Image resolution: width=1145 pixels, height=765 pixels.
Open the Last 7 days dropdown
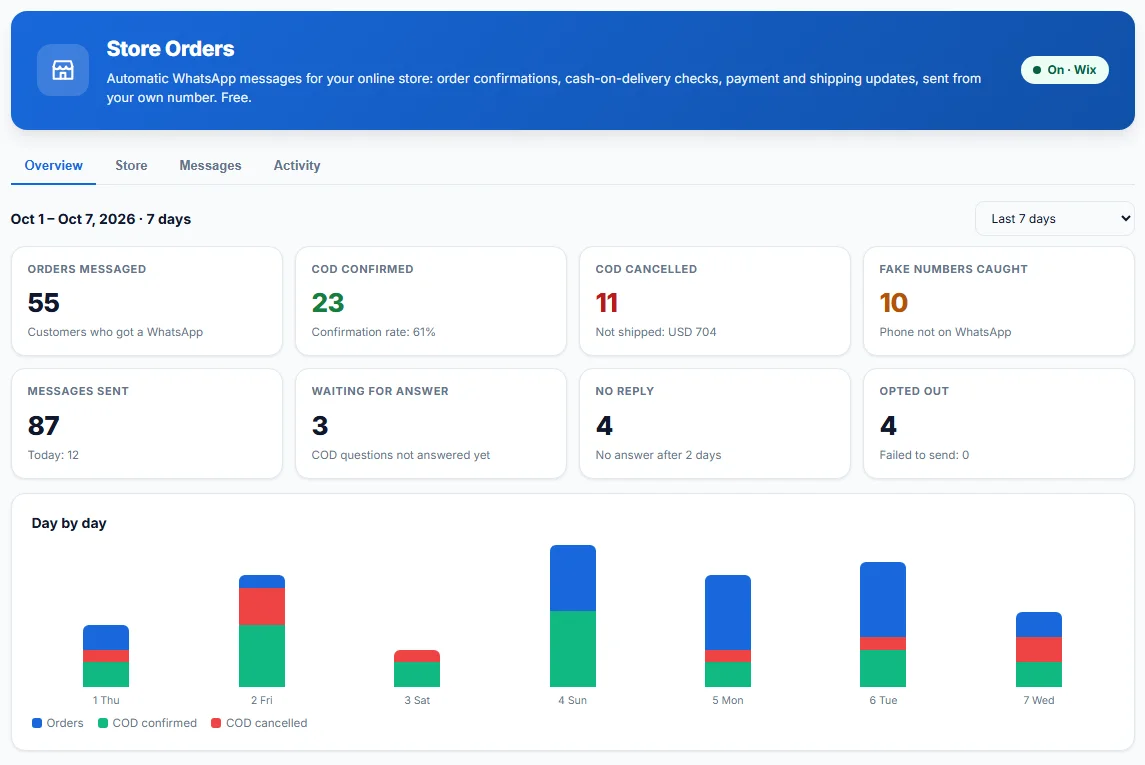coord(1054,219)
